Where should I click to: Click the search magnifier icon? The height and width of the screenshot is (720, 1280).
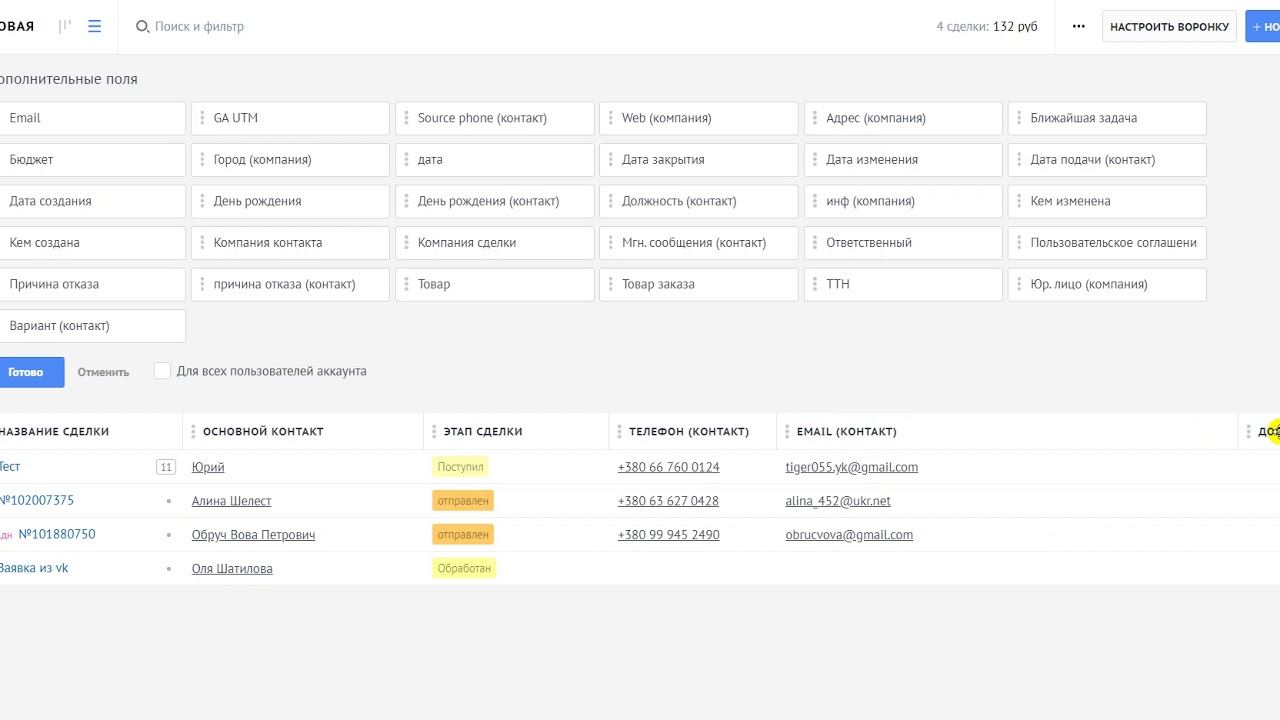pos(142,27)
